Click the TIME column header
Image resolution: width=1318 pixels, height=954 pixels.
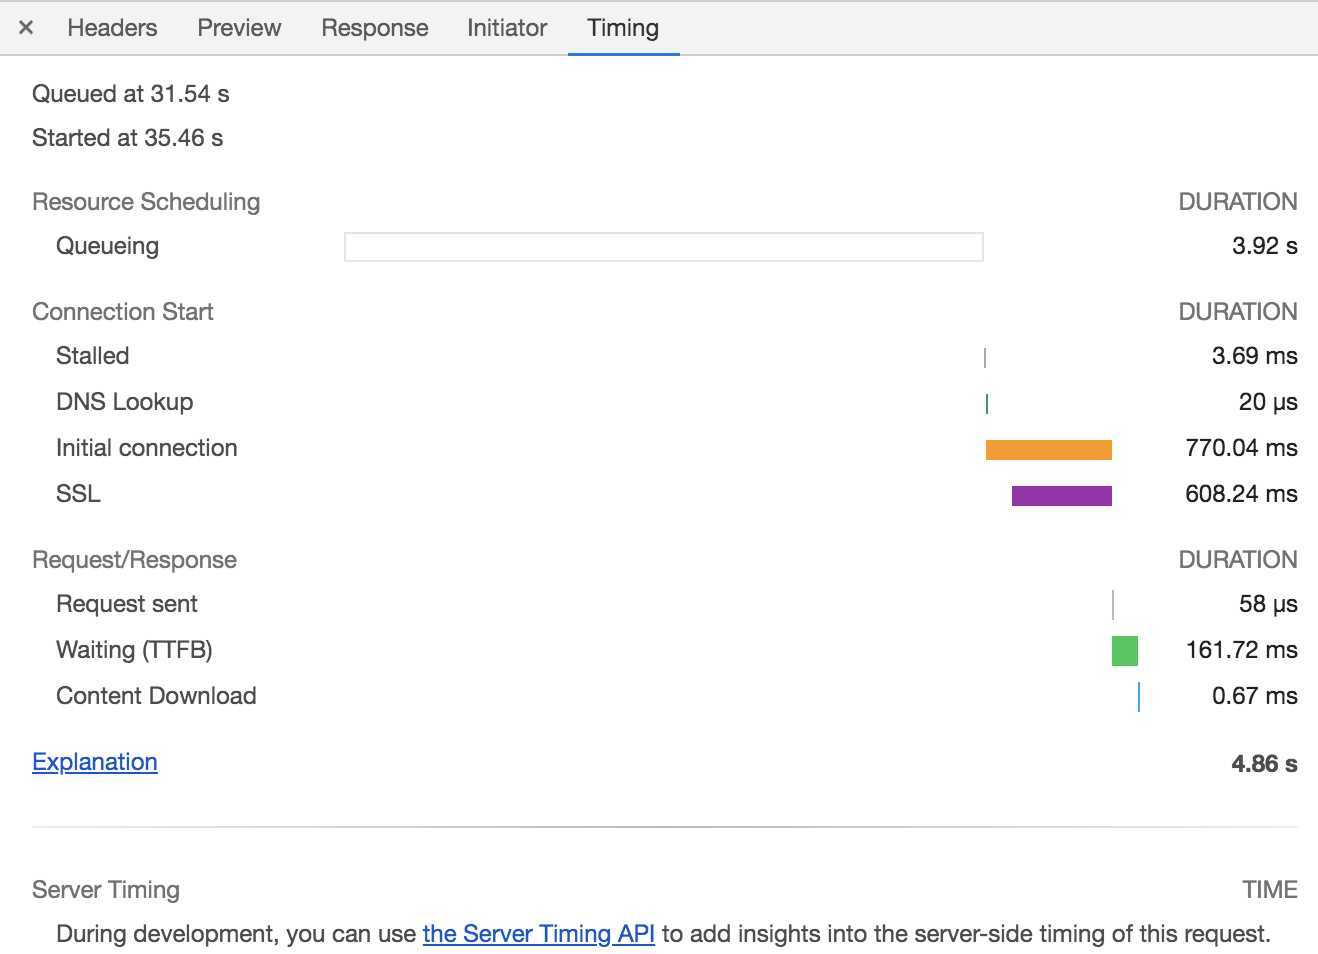tap(1270, 890)
